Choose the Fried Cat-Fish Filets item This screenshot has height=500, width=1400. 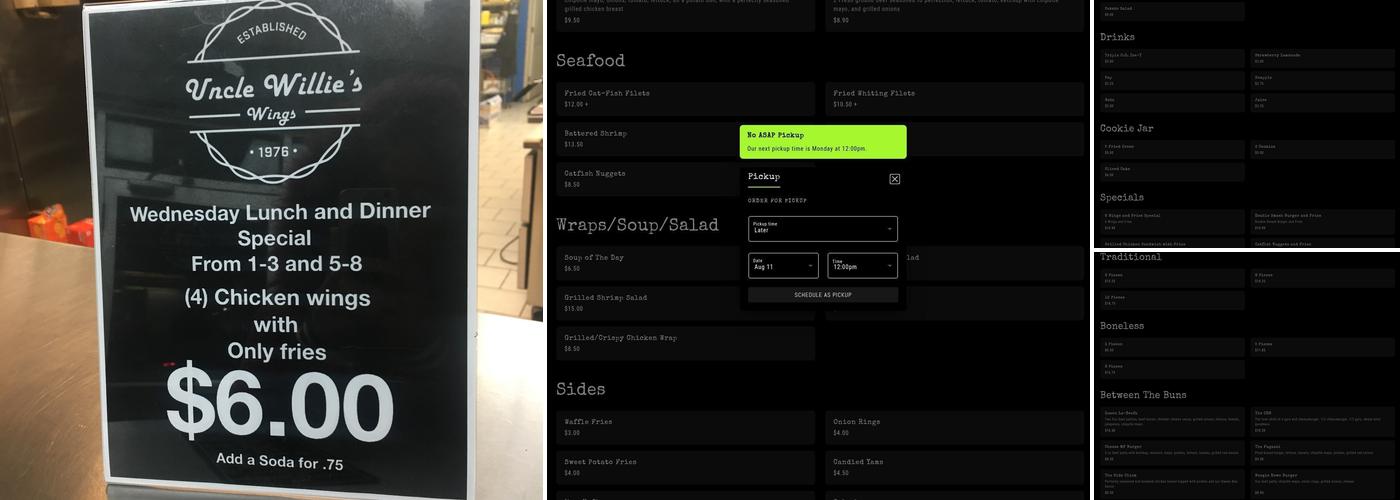(x=685, y=98)
